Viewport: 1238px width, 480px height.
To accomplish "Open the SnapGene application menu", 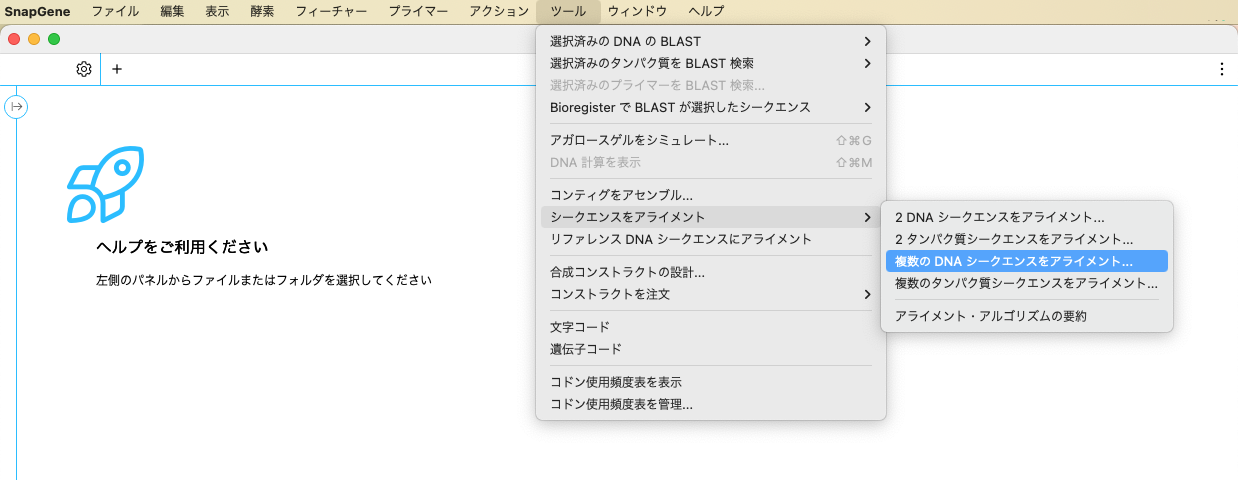I will click(x=37, y=11).
